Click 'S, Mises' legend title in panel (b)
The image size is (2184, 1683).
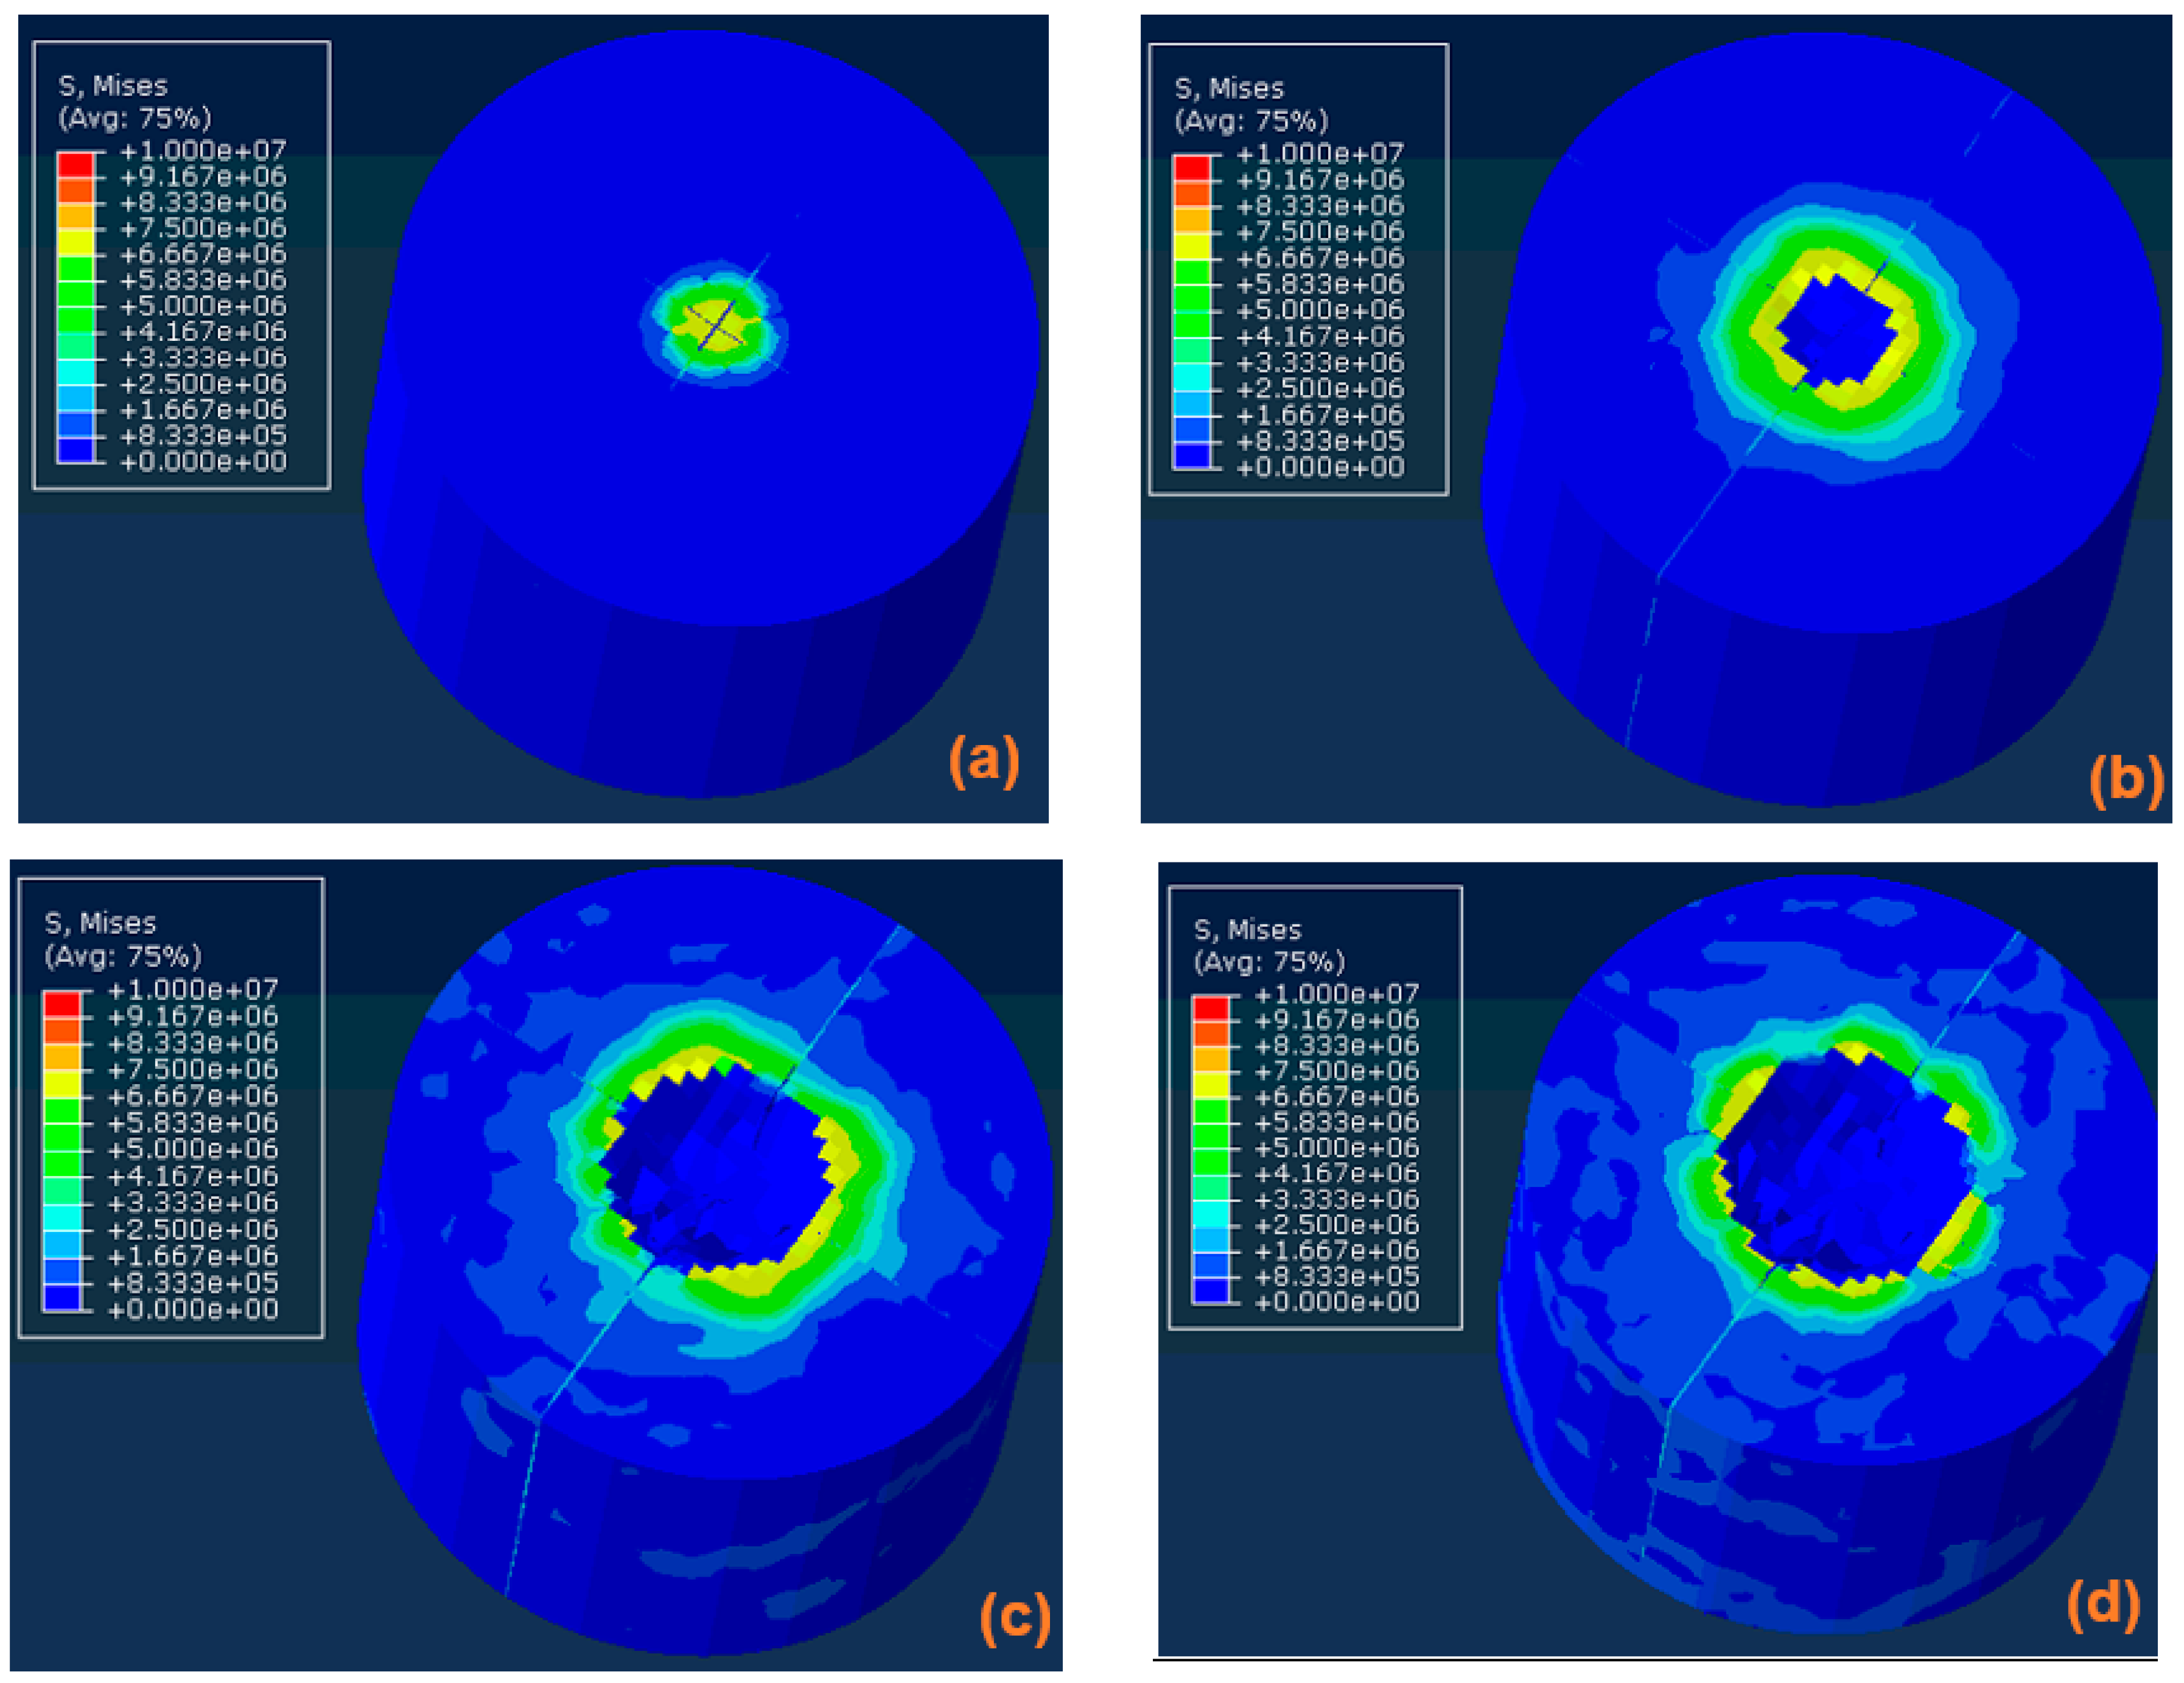click(1229, 89)
